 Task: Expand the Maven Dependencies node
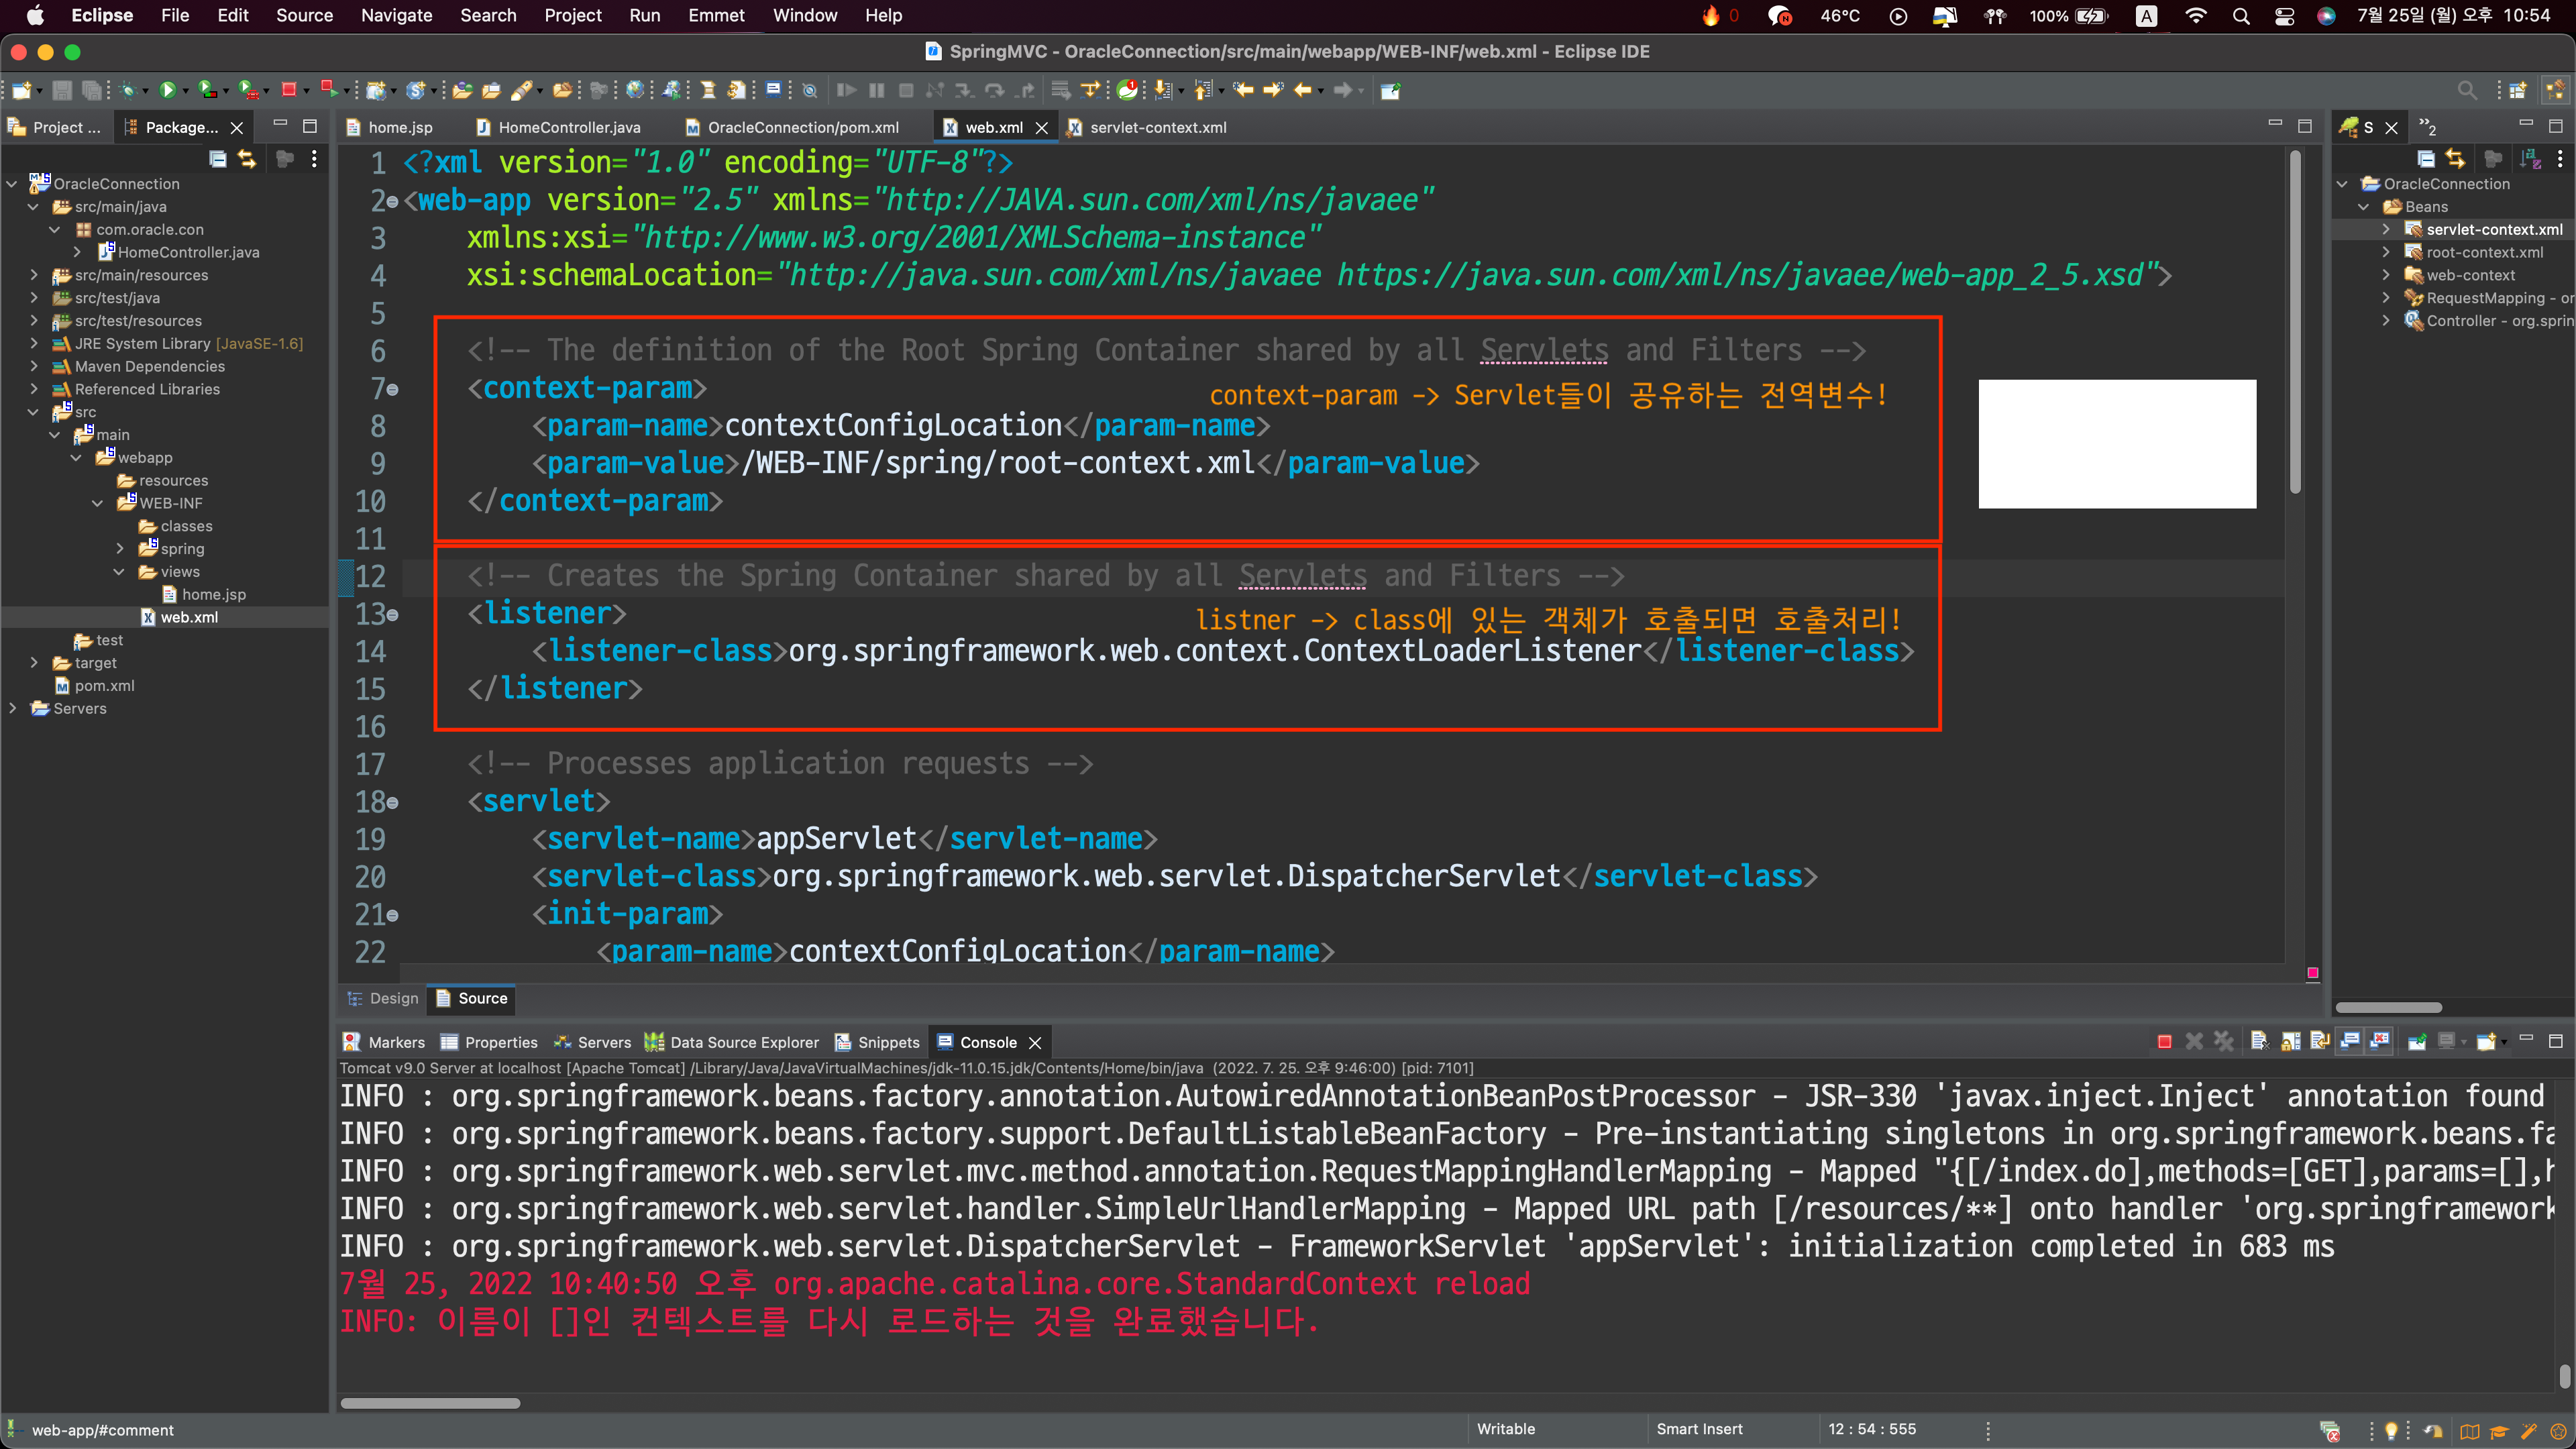click(x=34, y=366)
